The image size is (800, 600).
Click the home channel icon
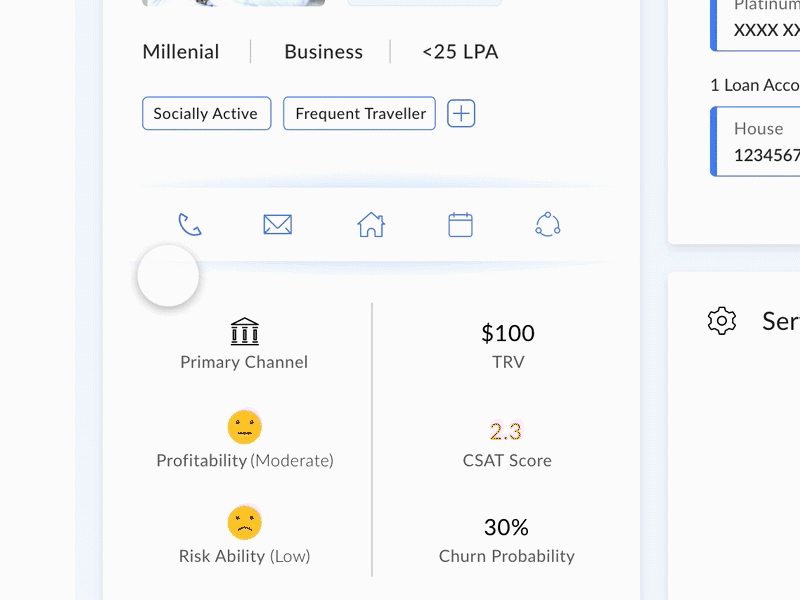(x=369, y=224)
